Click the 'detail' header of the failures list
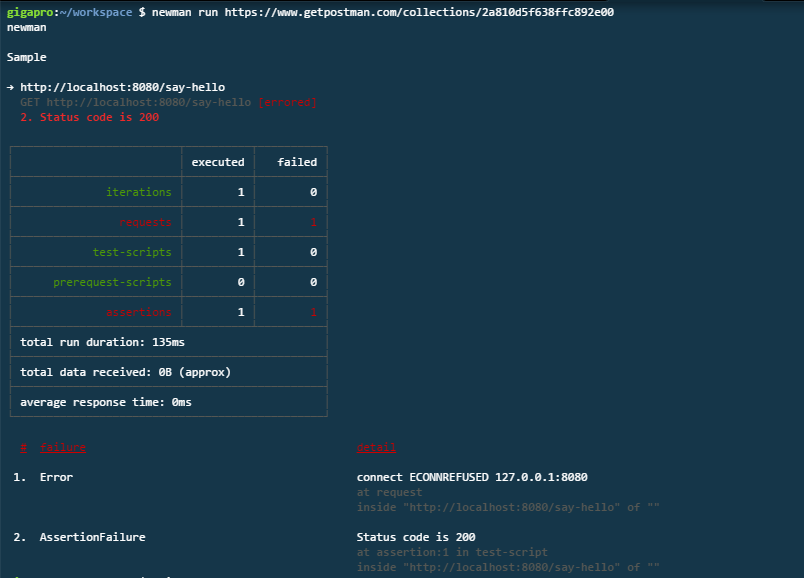Image resolution: width=804 pixels, height=578 pixels. click(x=376, y=447)
